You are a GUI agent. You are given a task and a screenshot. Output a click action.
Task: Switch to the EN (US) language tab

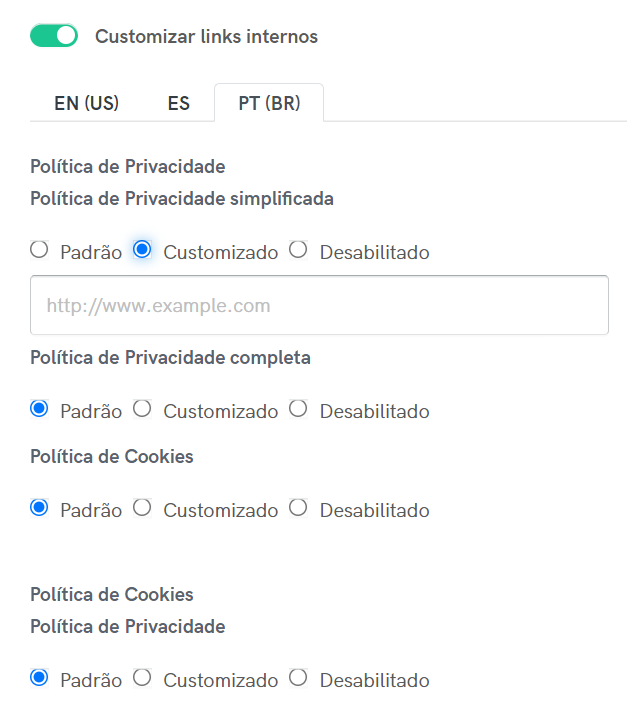click(x=86, y=103)
